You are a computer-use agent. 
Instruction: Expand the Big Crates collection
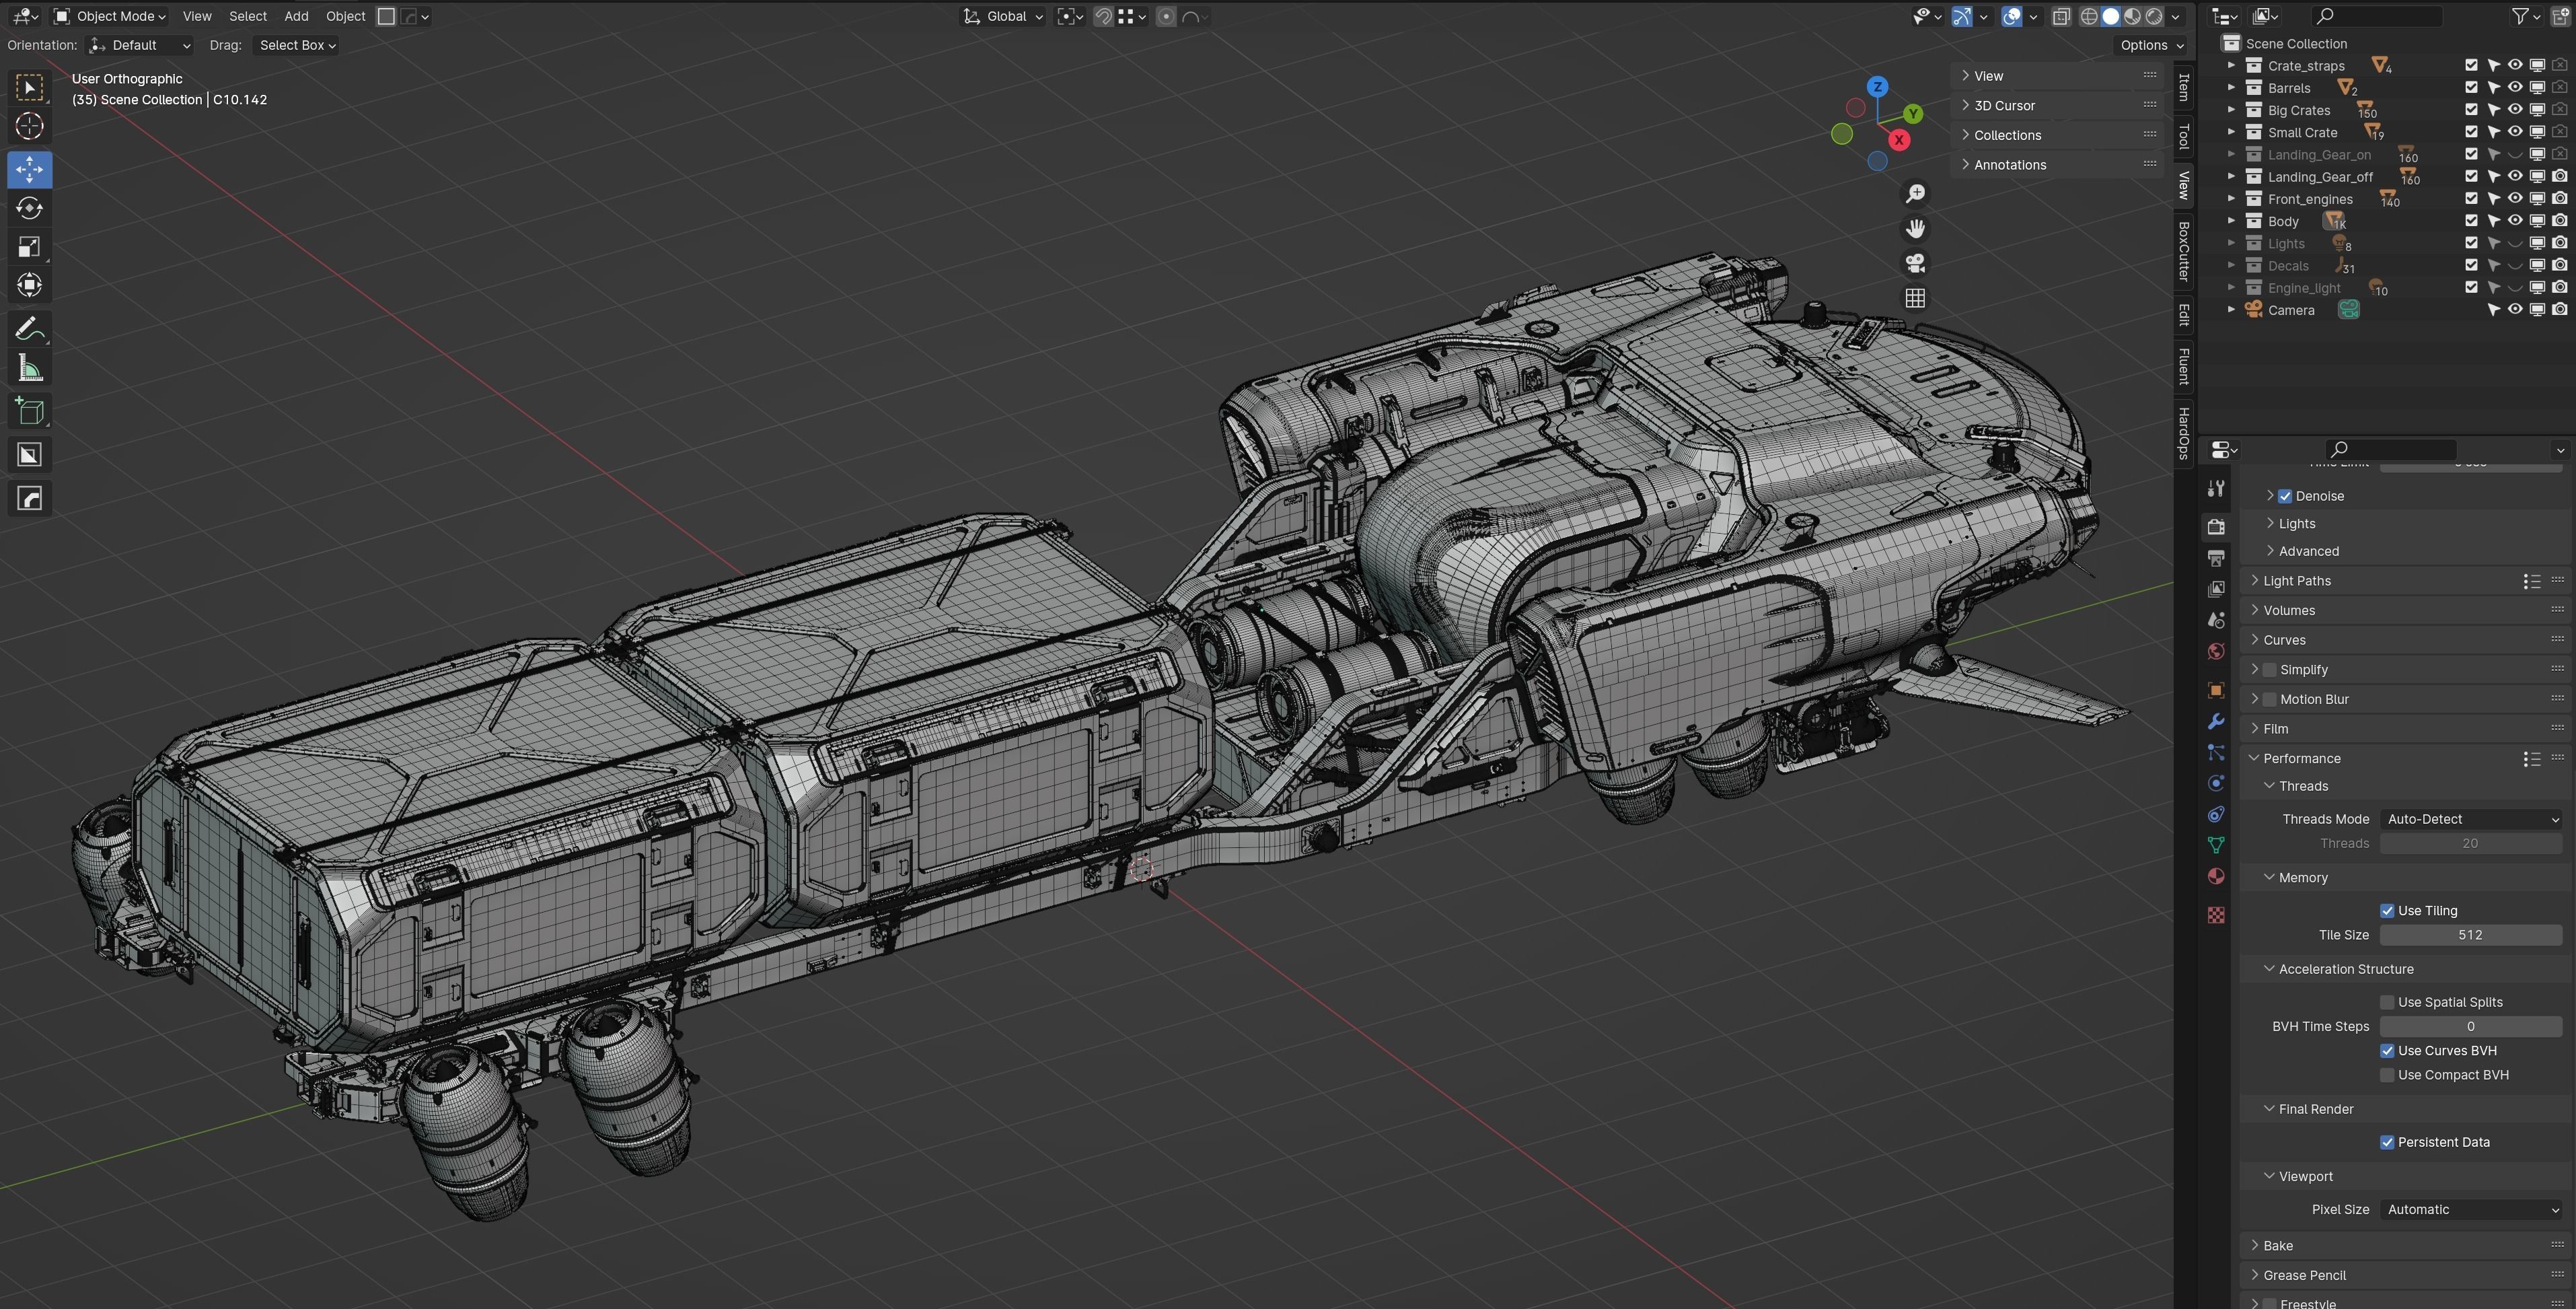[2231, 110]
